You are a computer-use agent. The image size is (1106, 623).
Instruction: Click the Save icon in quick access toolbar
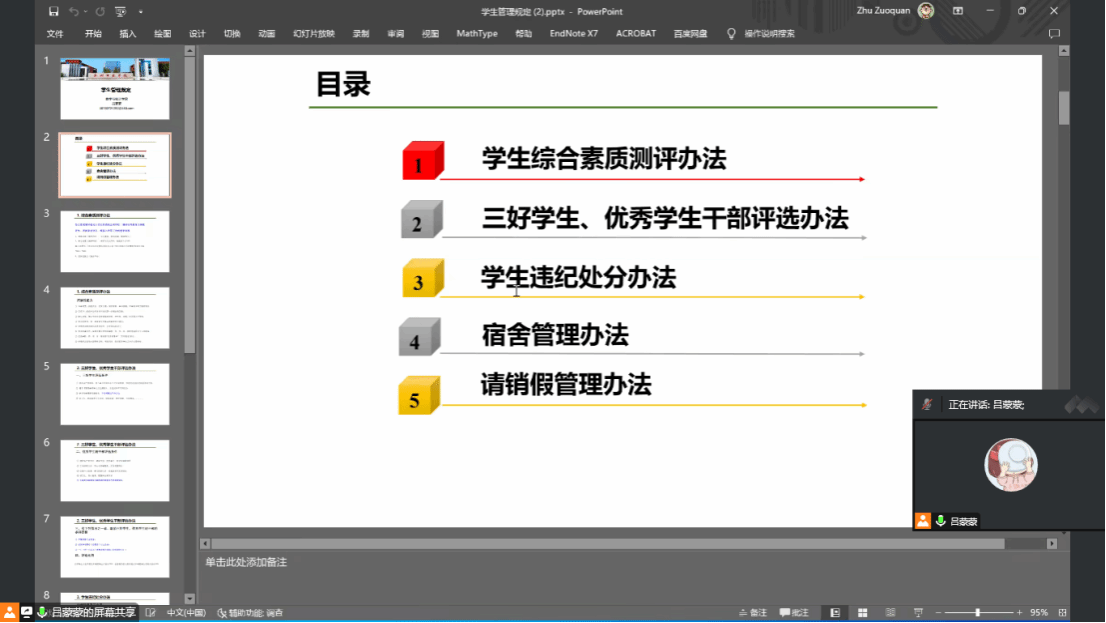click(x=54, y=11)
